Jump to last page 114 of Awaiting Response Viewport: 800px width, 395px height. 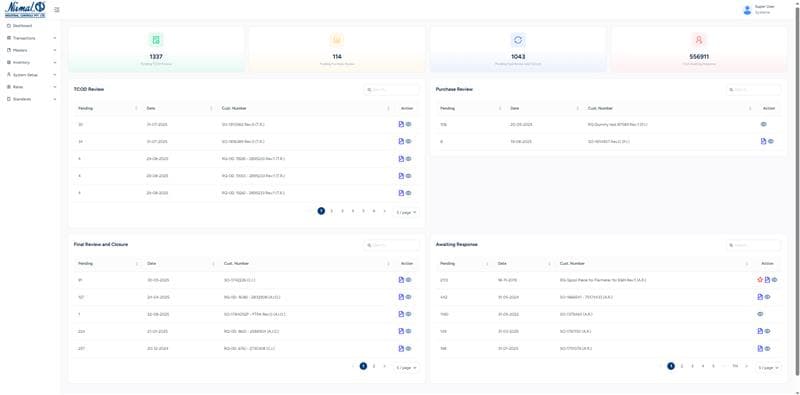point(735,366)
